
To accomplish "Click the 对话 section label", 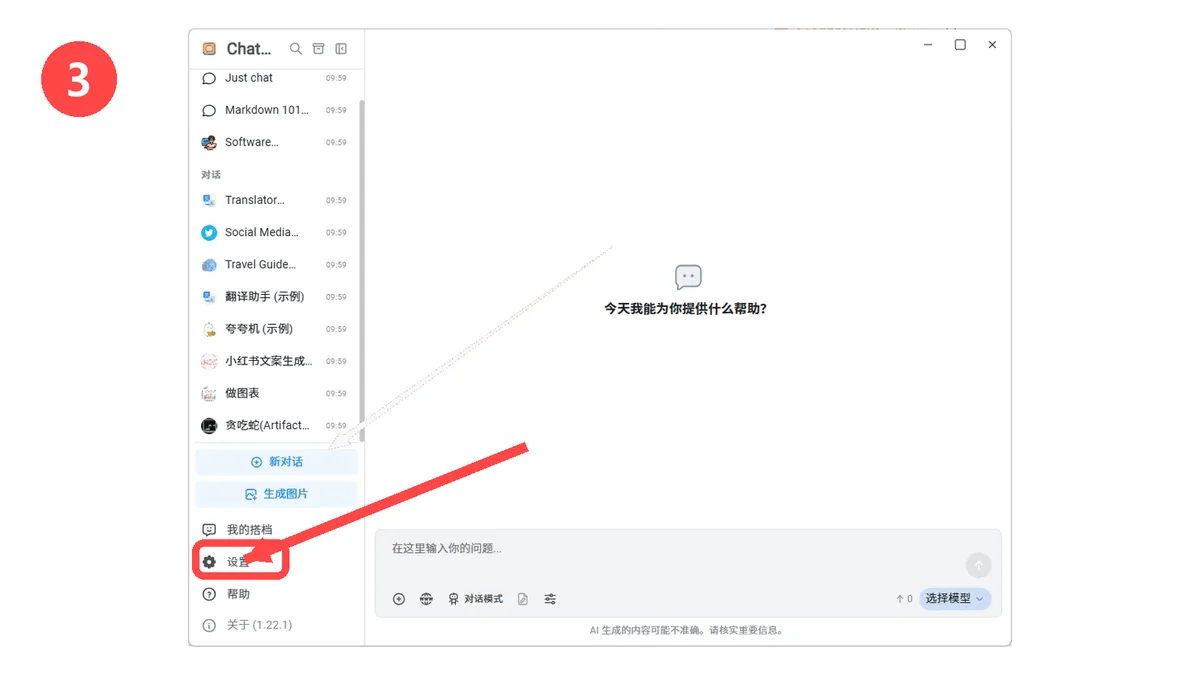I will point(211,174).
